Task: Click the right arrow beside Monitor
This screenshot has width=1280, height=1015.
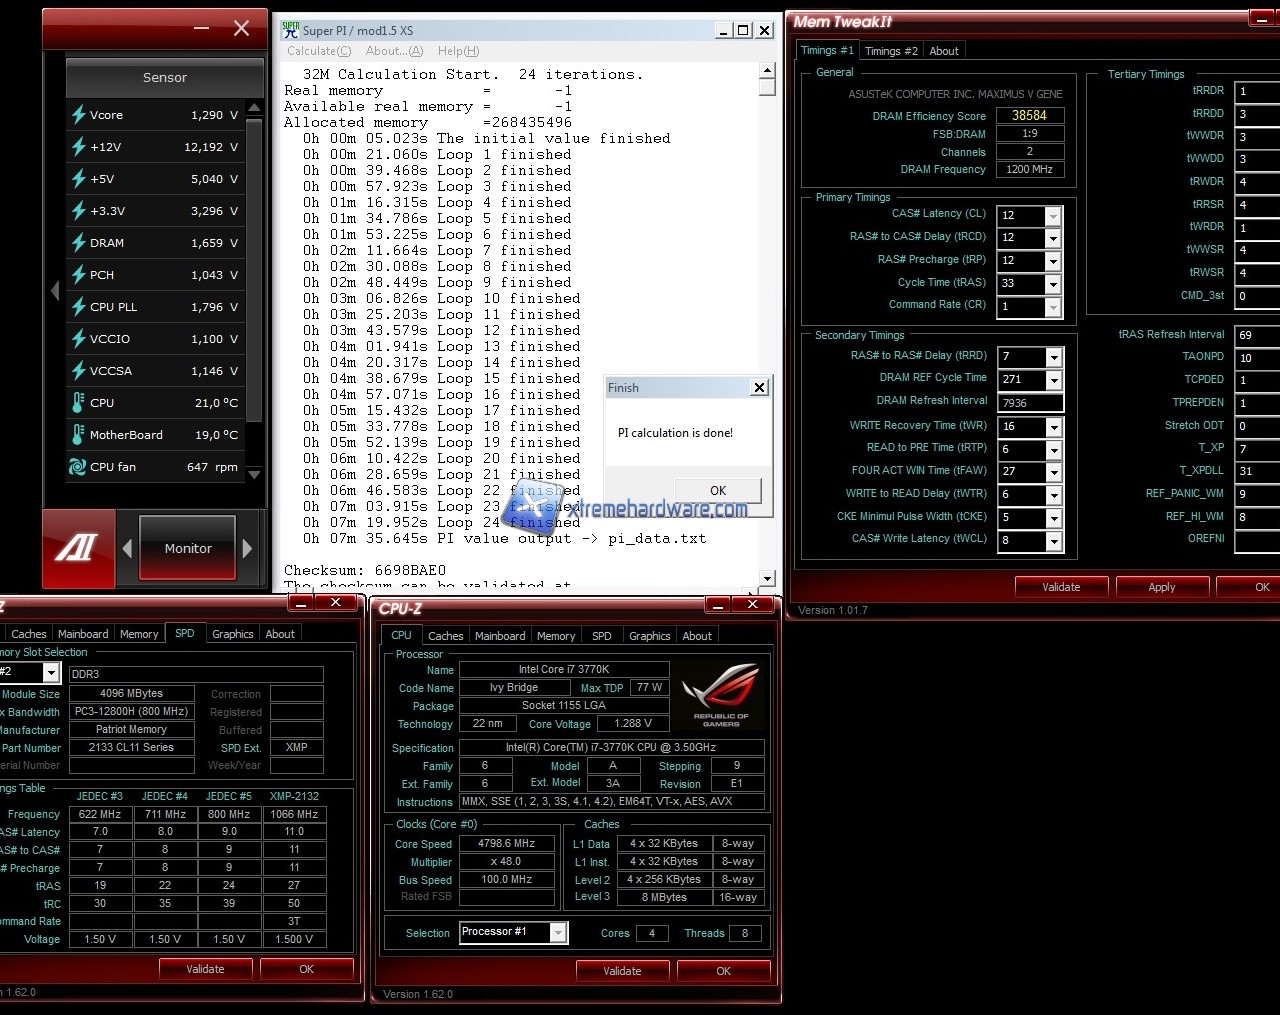Action: pyautogui.click(x=248, y=548)
